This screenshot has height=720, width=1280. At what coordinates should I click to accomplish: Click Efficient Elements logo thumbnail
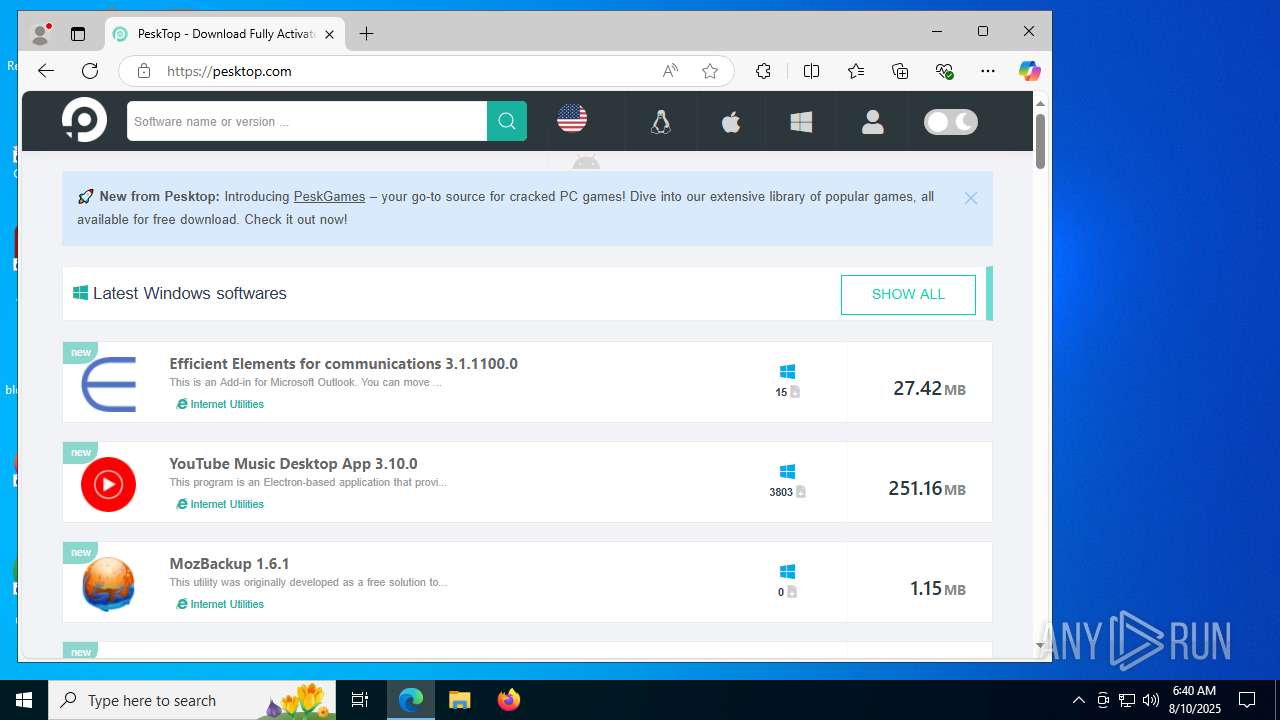coord(108,384)
